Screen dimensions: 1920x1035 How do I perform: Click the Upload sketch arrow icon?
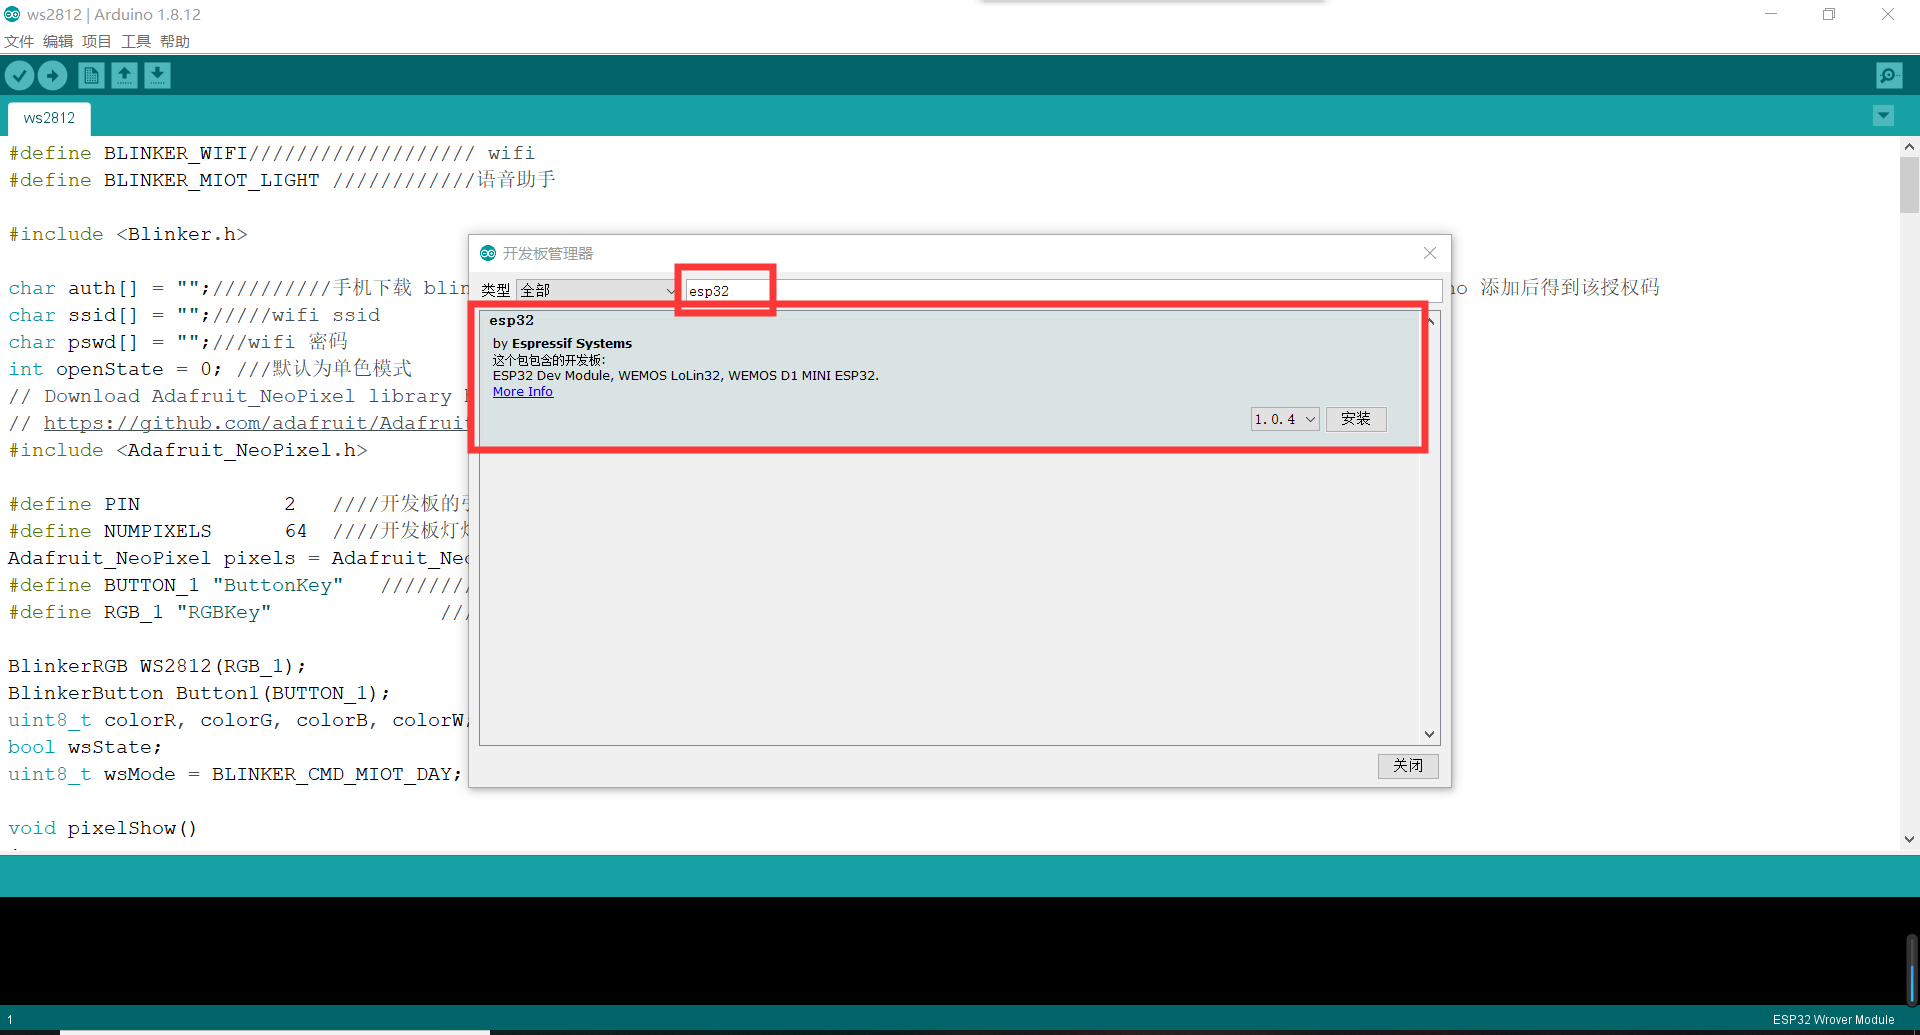click(x=52, y=75)
